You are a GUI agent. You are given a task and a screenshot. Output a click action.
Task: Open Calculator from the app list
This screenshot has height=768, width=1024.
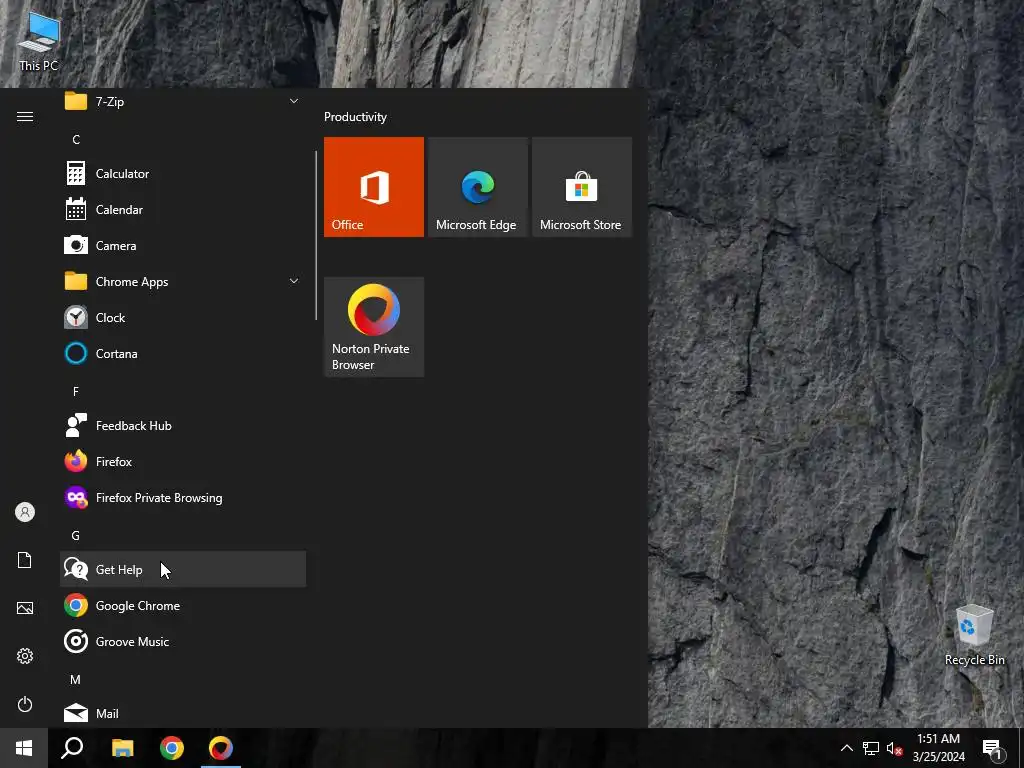point(183,174)
